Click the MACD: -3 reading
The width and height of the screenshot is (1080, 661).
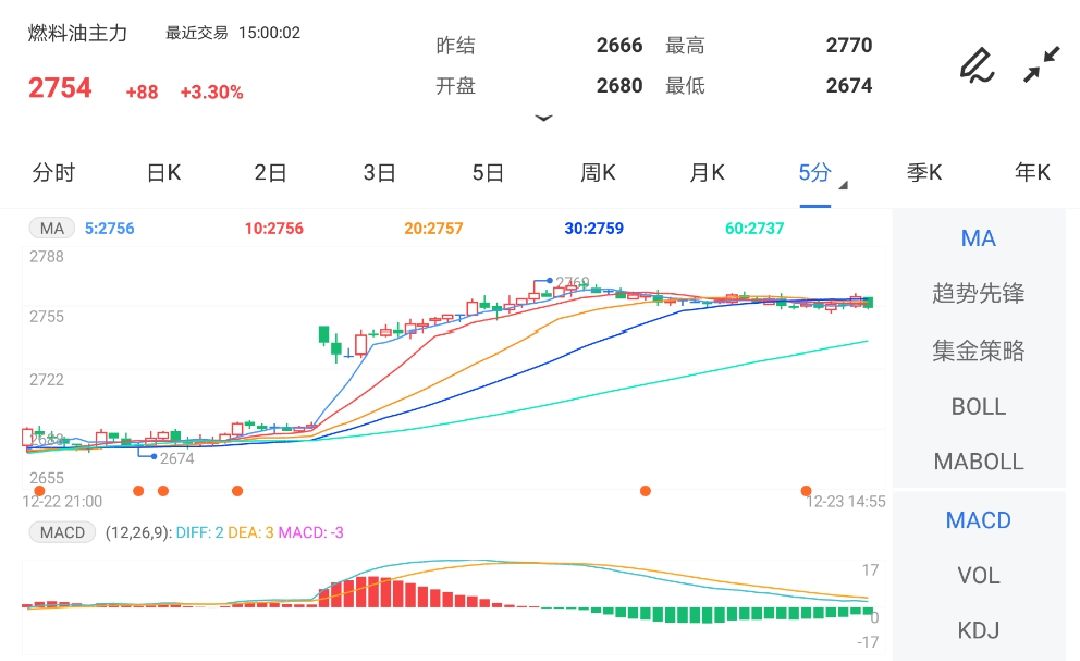(x=311, y=533)
